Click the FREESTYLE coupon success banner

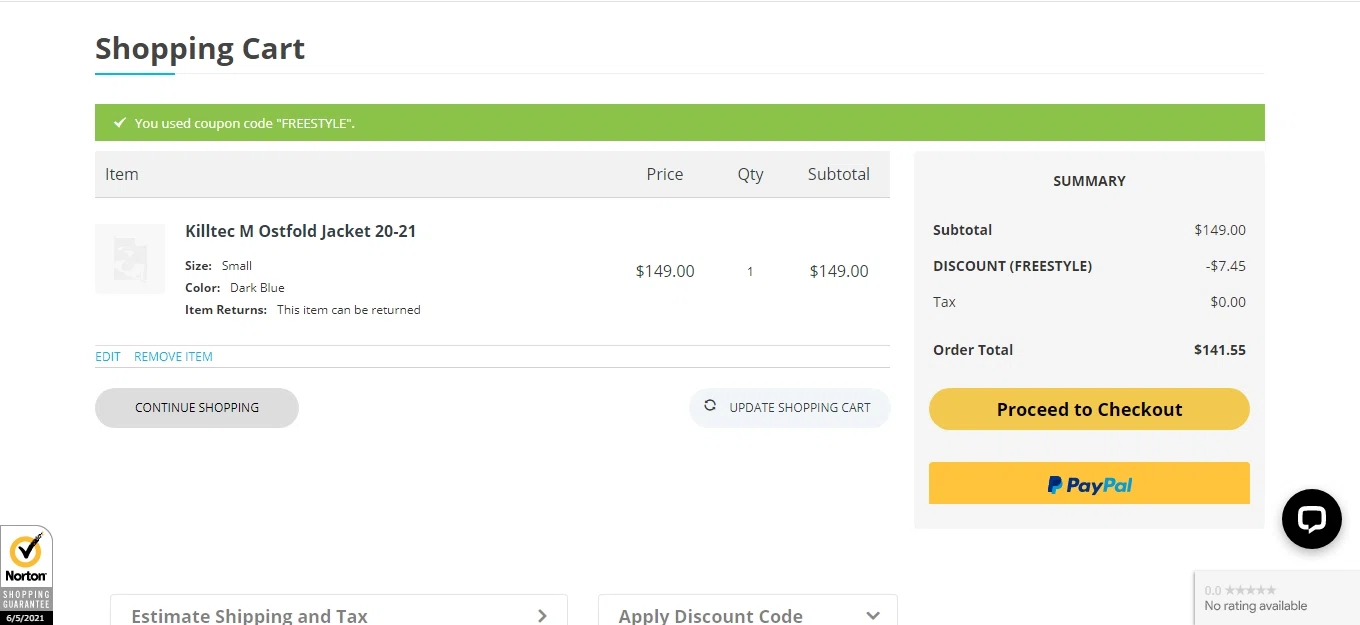point(680,123)
